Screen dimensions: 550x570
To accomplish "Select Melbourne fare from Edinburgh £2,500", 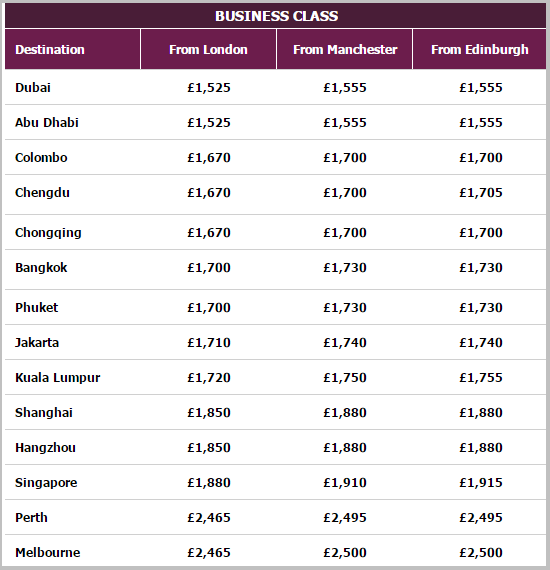I will (481, 553).
